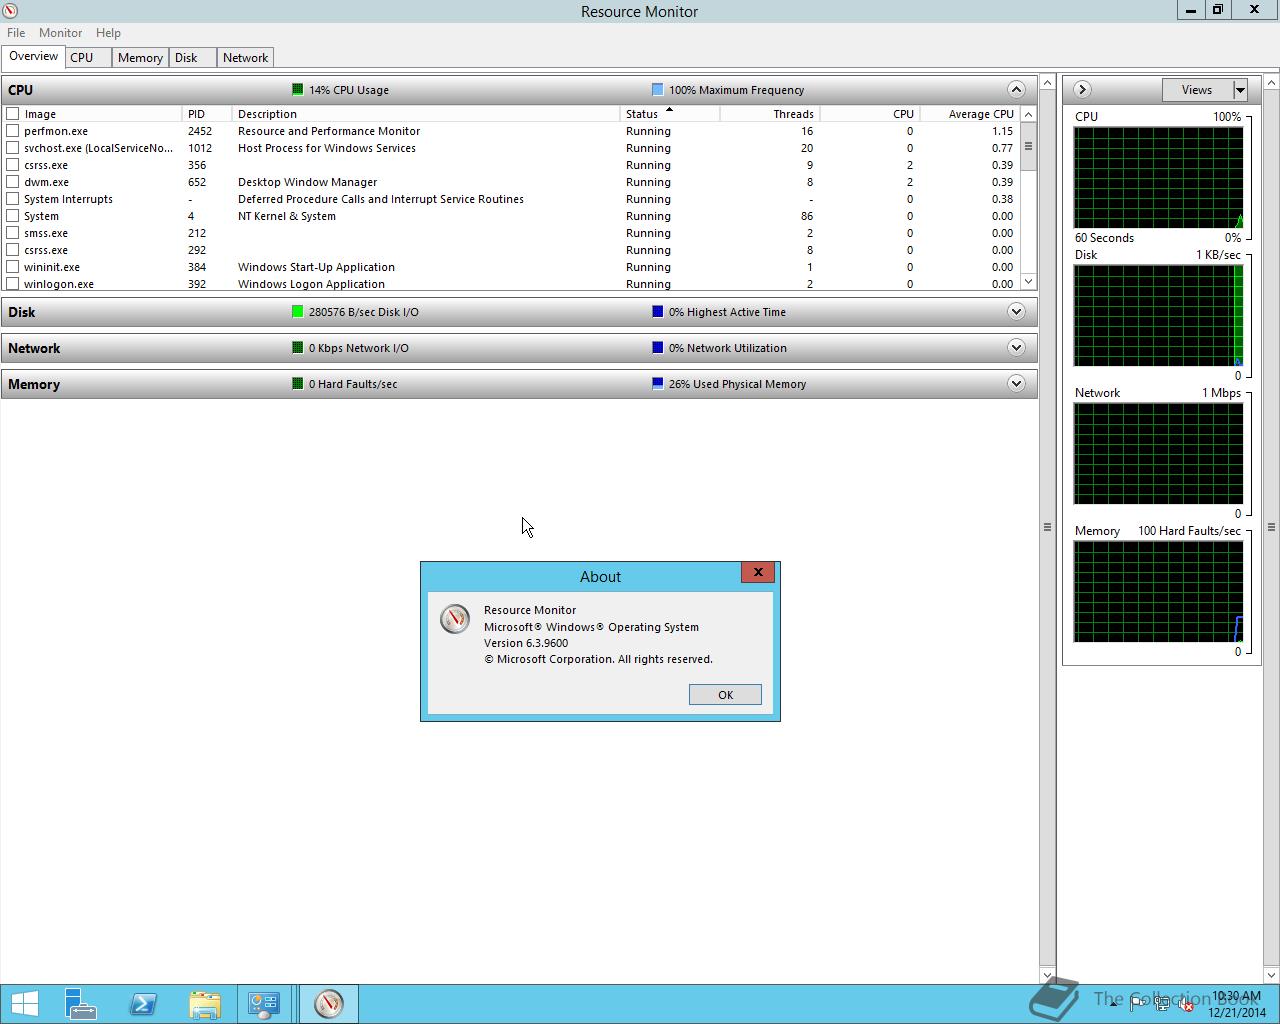The image size is (1280, 1024).
Task: Click the green Disk I/O indicator square
Action: pyautogui.click(x=297, y=312)
